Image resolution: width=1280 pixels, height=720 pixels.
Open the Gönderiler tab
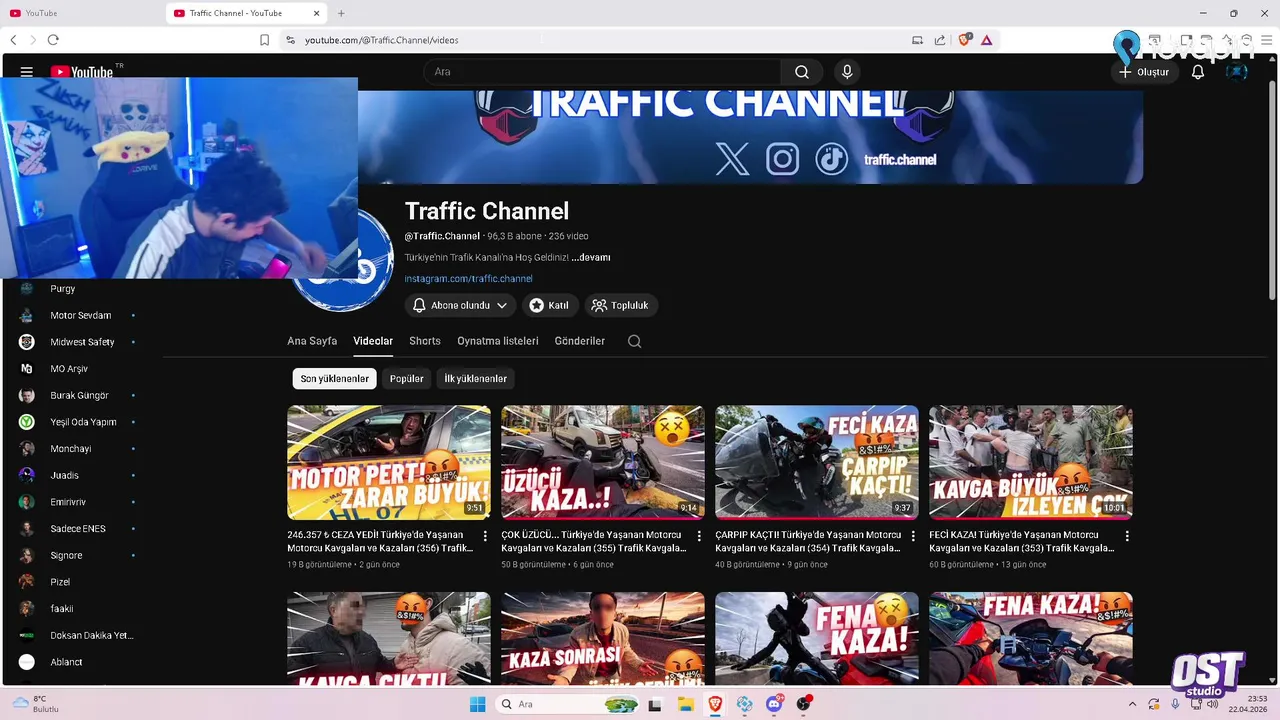click(580, 341)
